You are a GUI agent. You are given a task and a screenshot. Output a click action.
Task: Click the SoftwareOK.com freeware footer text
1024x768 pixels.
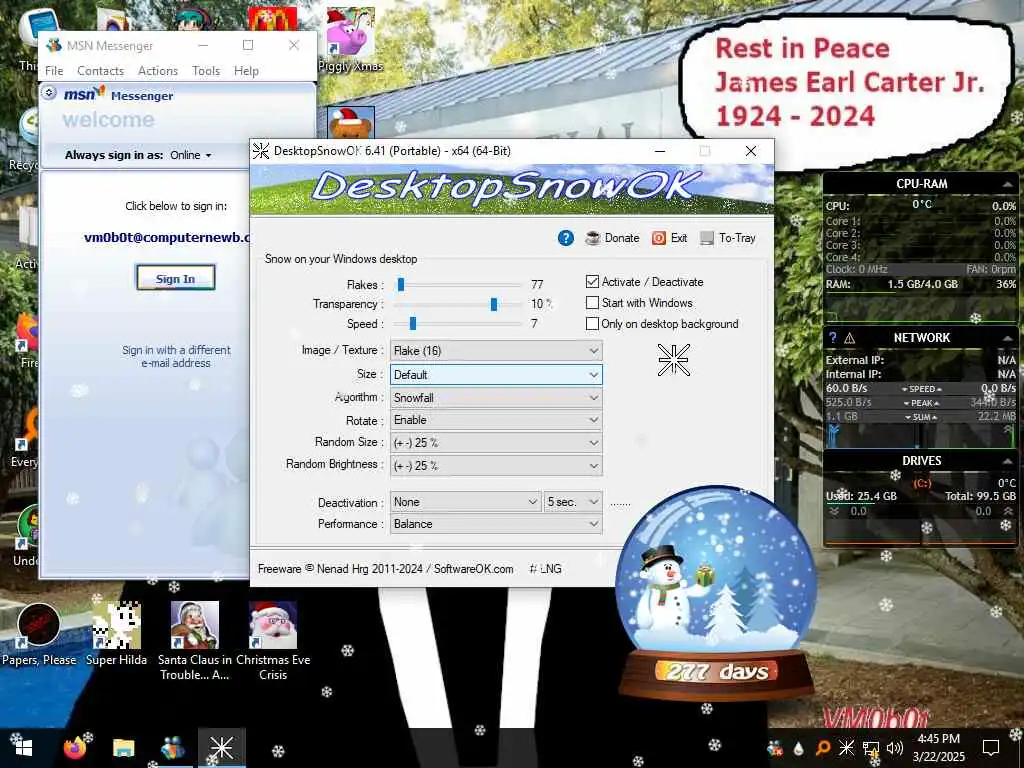[x=385, y=569]
